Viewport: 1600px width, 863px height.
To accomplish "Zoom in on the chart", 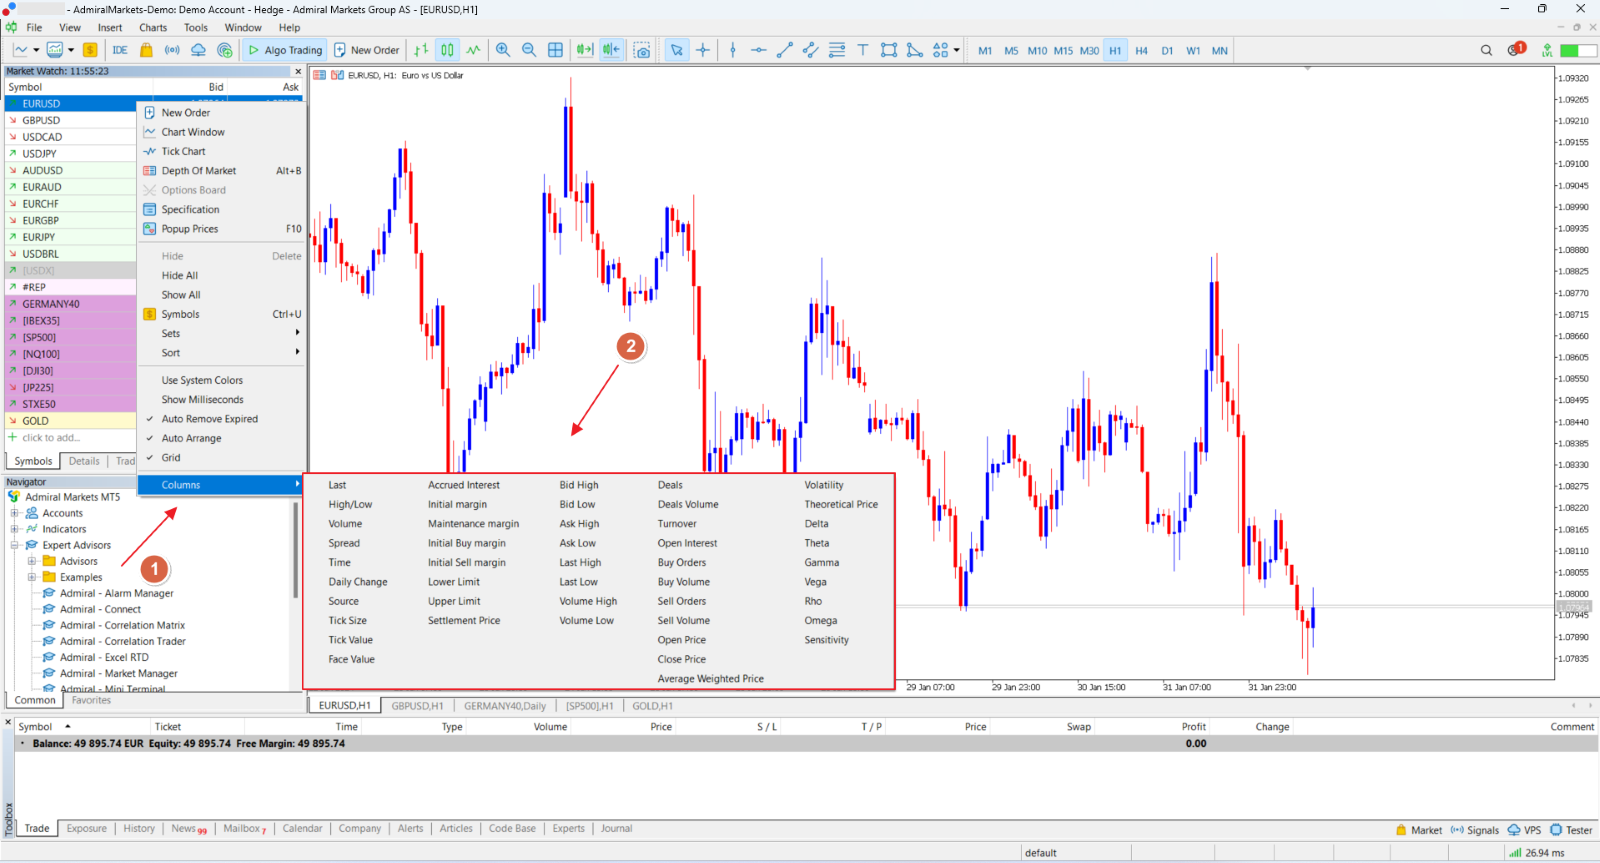I will pyautogui.click(x=503, y=50).
